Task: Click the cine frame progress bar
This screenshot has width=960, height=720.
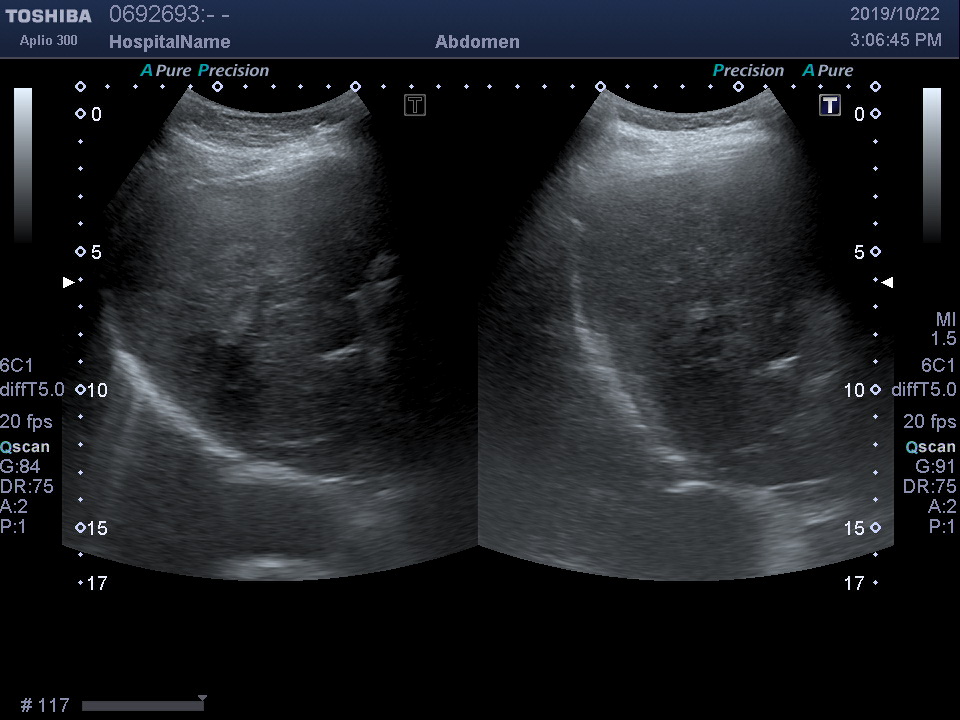Action: pos(142,706)
